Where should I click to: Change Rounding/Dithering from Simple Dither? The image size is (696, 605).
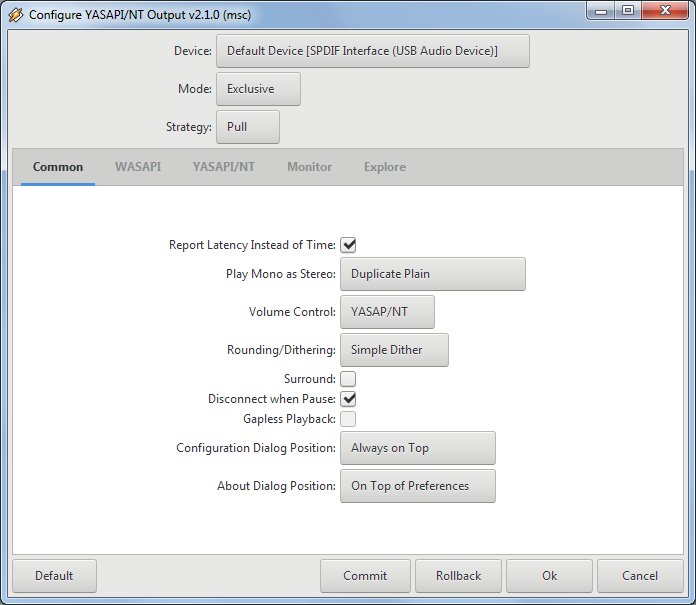(394, 350)
